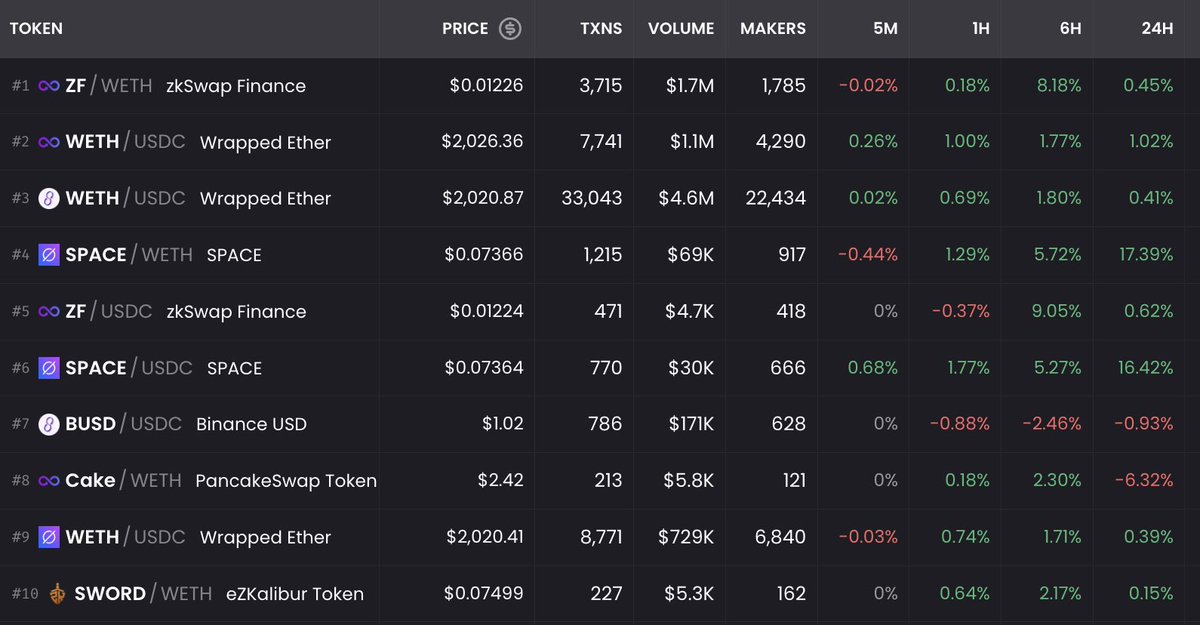Click the rank label #10

(x=24, y=594)
